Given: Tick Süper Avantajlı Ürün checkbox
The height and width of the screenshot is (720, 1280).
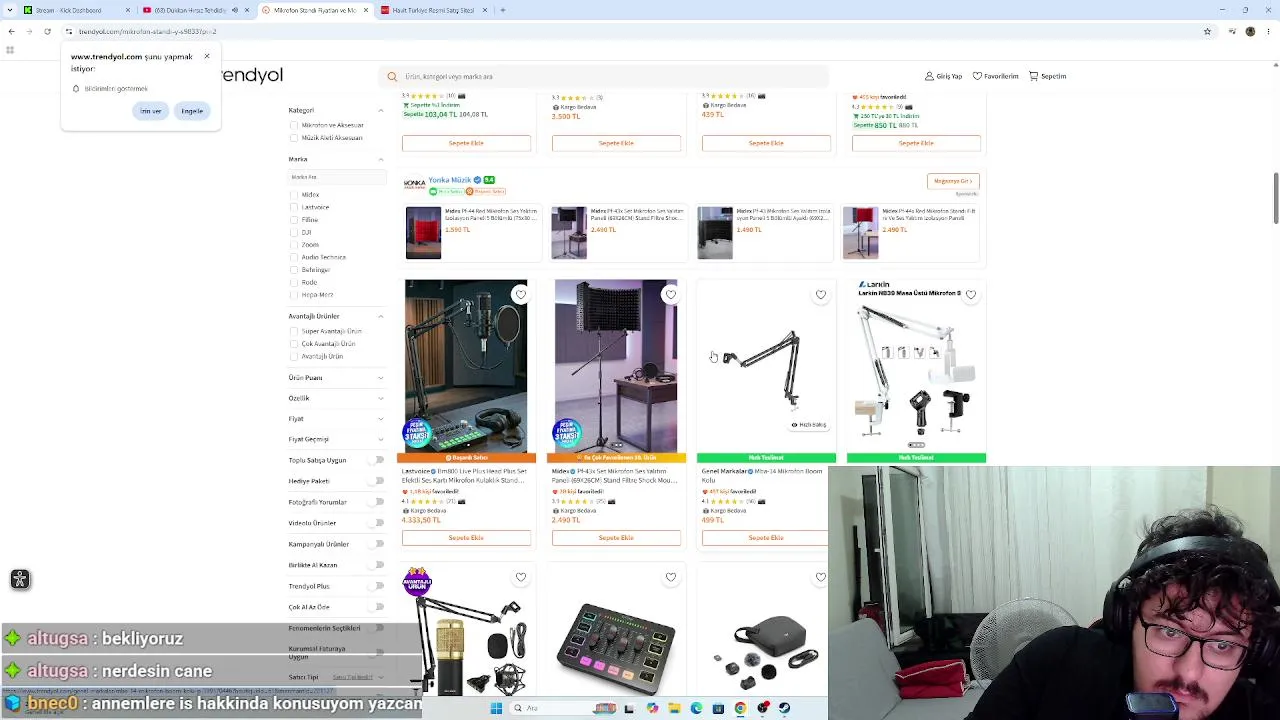Looking at the screenshot, I should click(x=294, y=331).
